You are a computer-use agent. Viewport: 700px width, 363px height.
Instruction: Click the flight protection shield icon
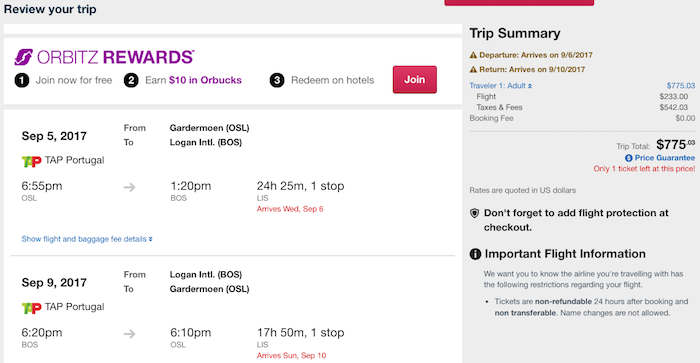(x=475, y=213)
